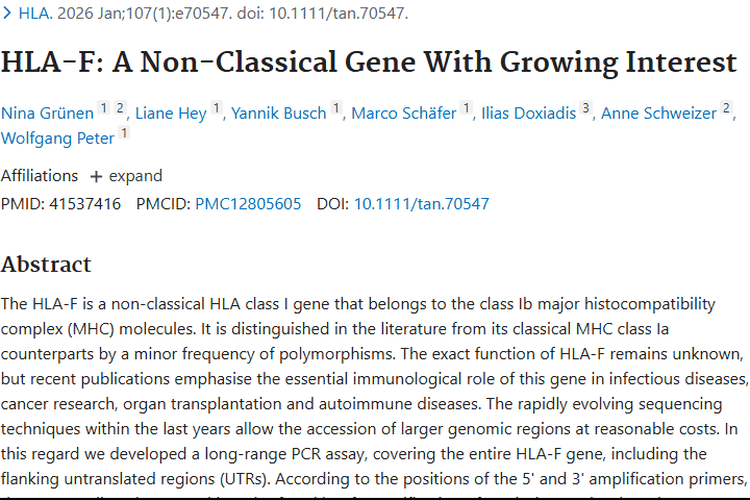Viewport: 750px width, 500px height.
Task: Click affiliation superscript 1 after Wolfgang Peter
Action: 124,132
